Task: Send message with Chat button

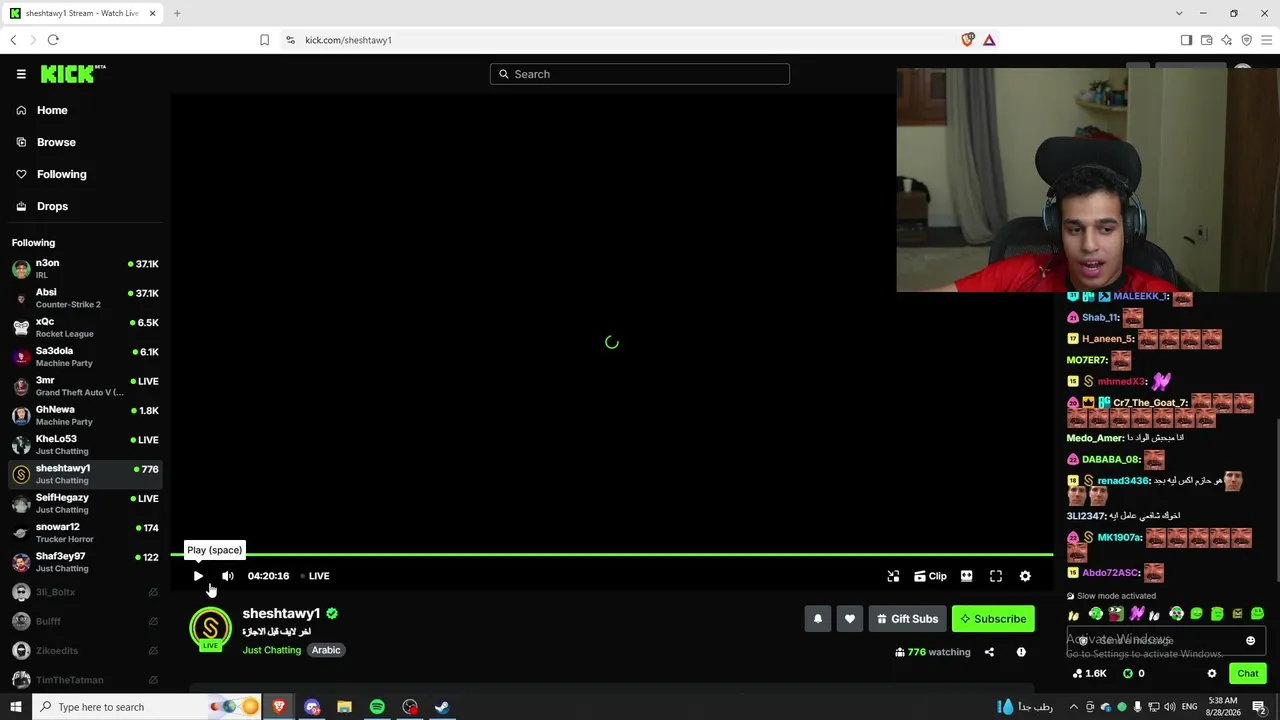Action: [x=1247, y=674]
